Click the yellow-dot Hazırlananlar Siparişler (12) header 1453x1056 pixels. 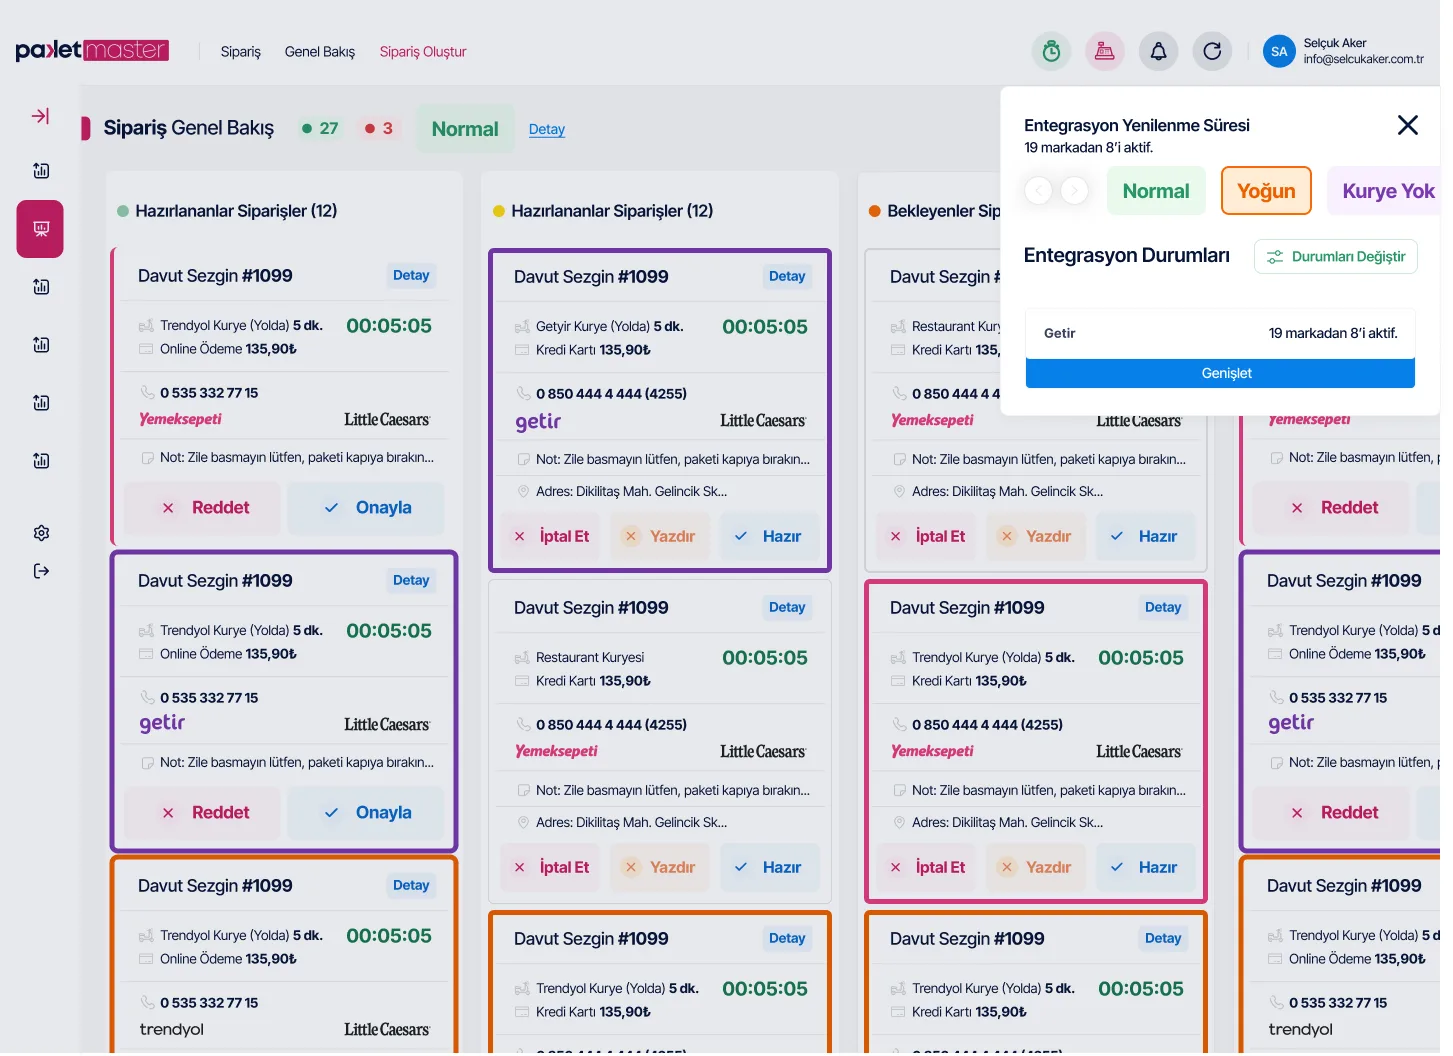coord(604,211)
